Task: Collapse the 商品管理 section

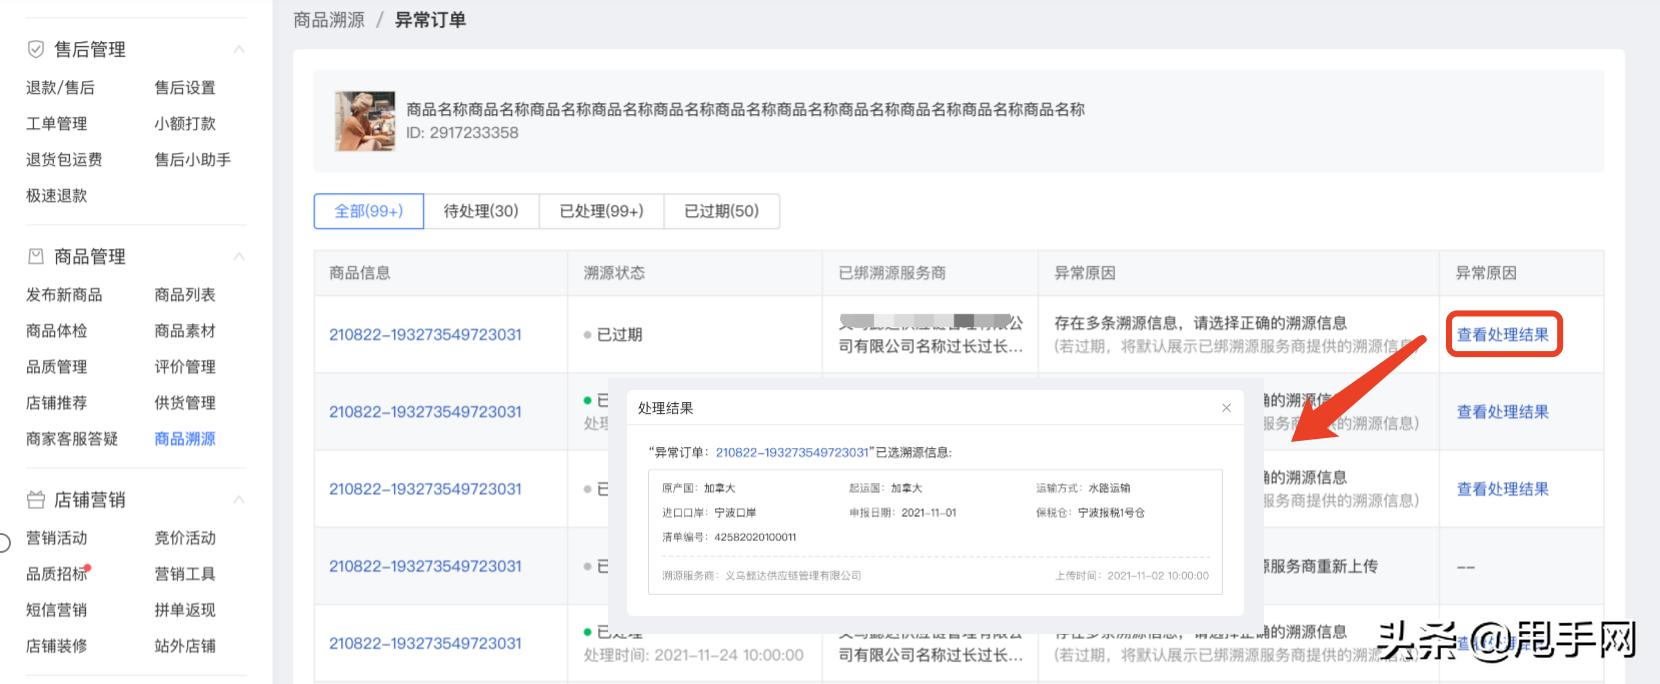Action: coord(239,256)
